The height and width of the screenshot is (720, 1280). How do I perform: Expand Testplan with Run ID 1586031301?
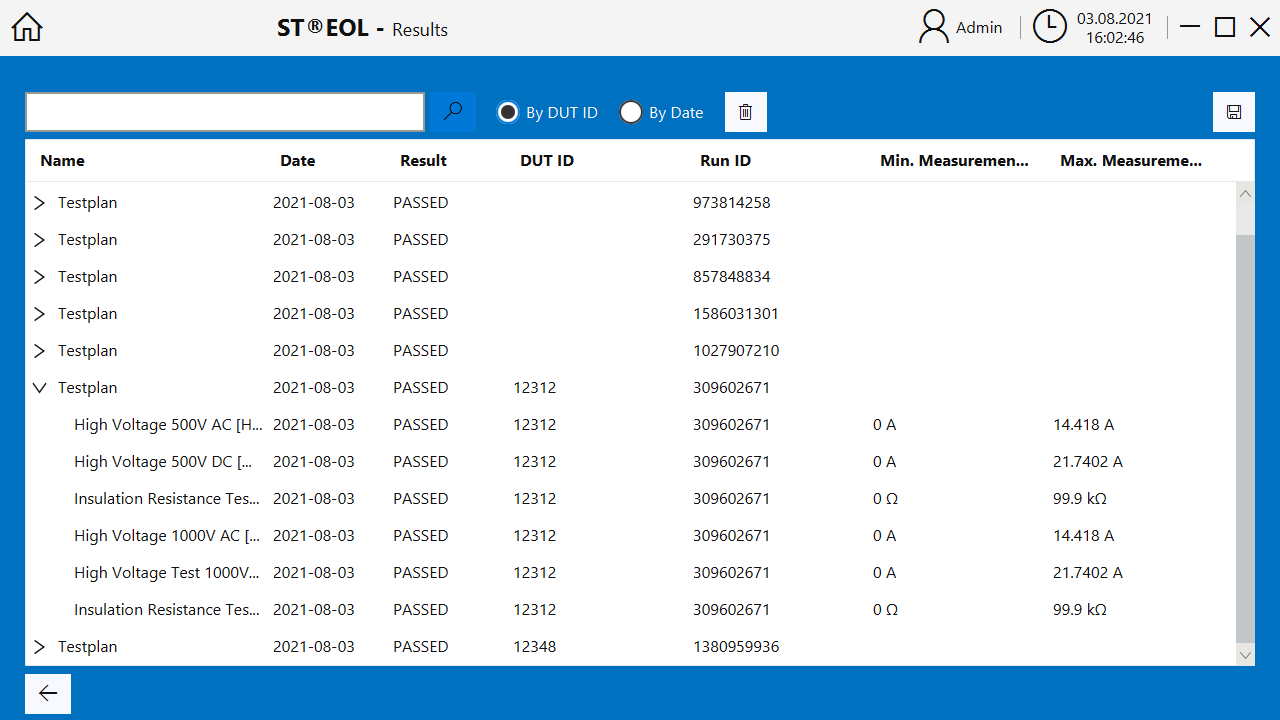click(x=40, y=314)
